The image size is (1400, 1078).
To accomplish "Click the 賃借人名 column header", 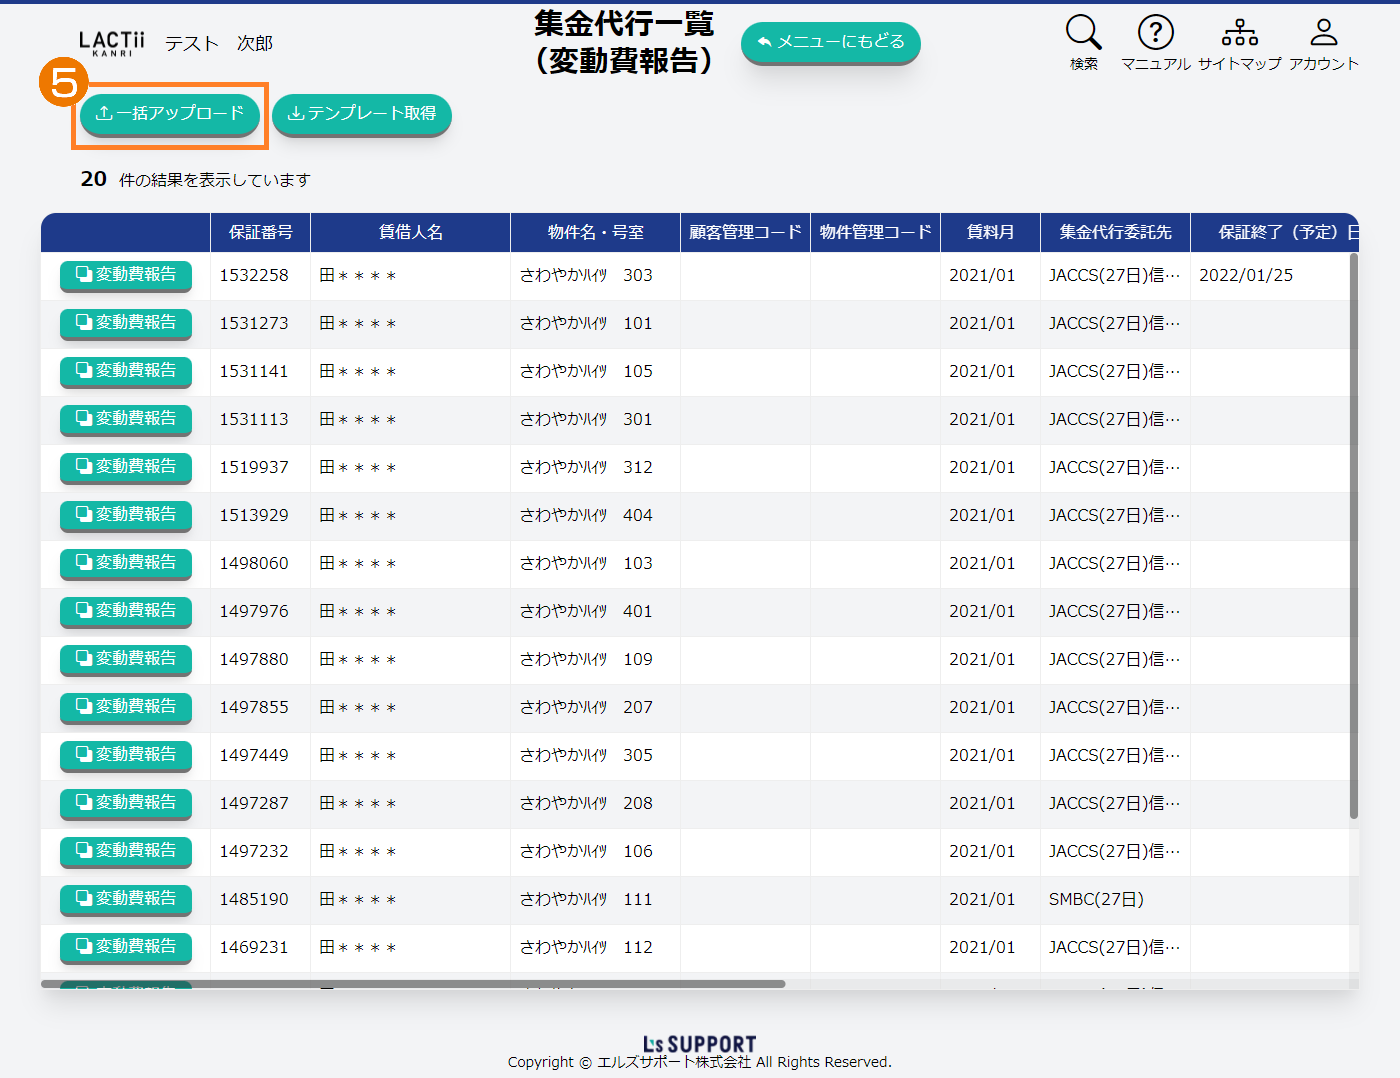I will click(x=410, y=232).
